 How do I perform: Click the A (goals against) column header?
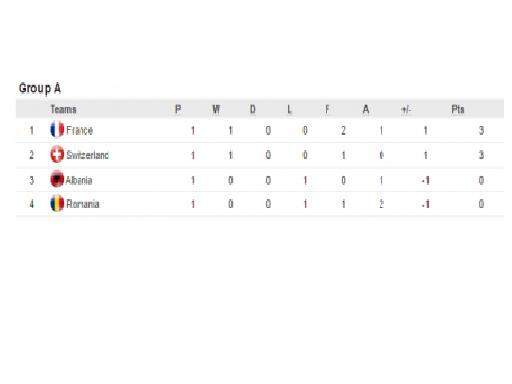pyautogui.click(x=366, y=109)
